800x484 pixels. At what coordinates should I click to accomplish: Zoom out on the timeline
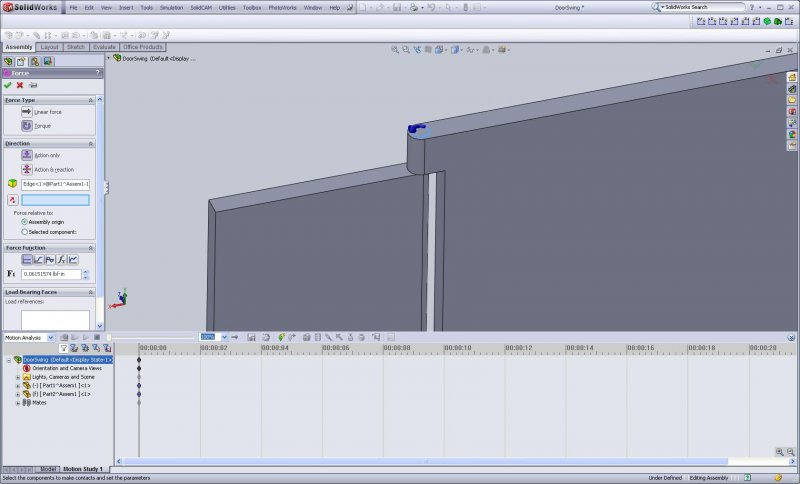click(790, 452)
